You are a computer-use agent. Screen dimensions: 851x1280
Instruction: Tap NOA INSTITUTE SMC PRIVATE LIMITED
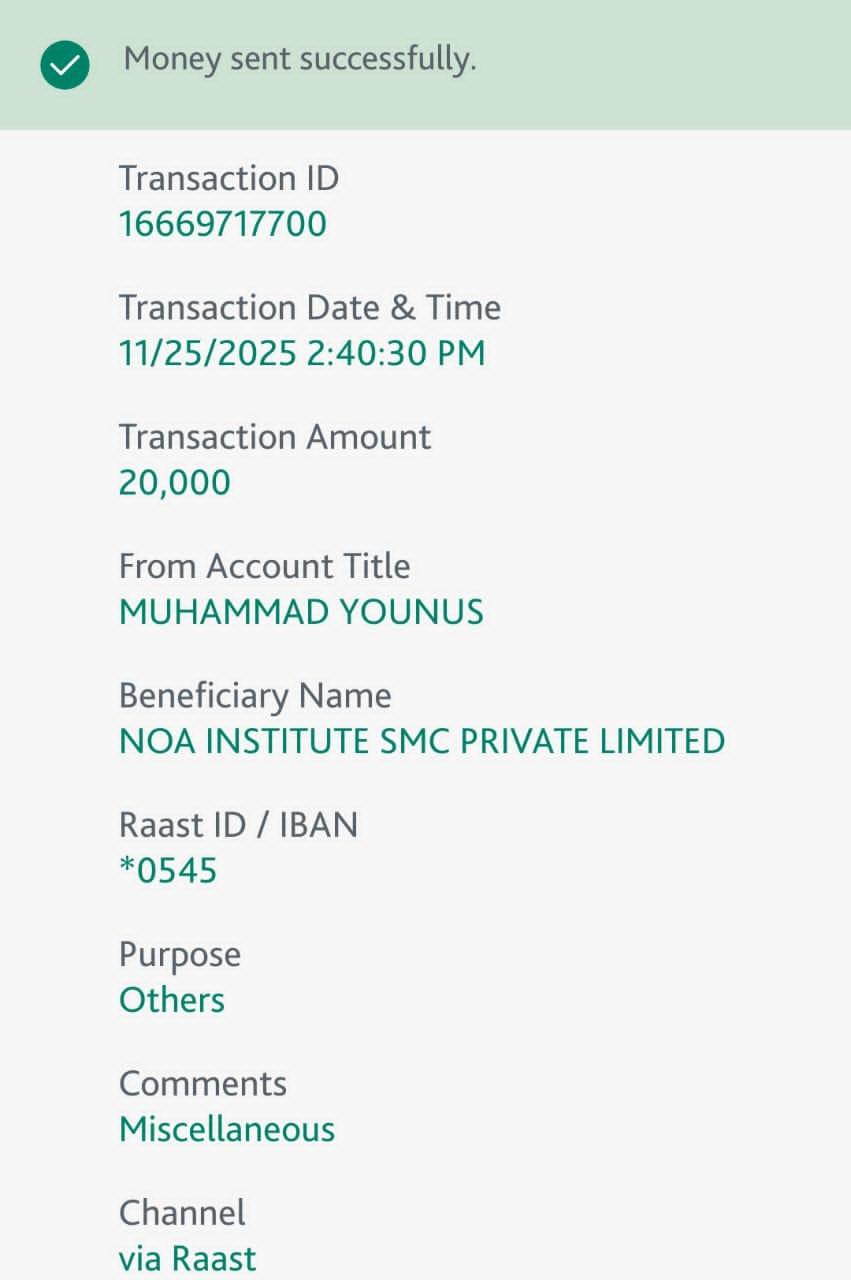pos(421,741)
